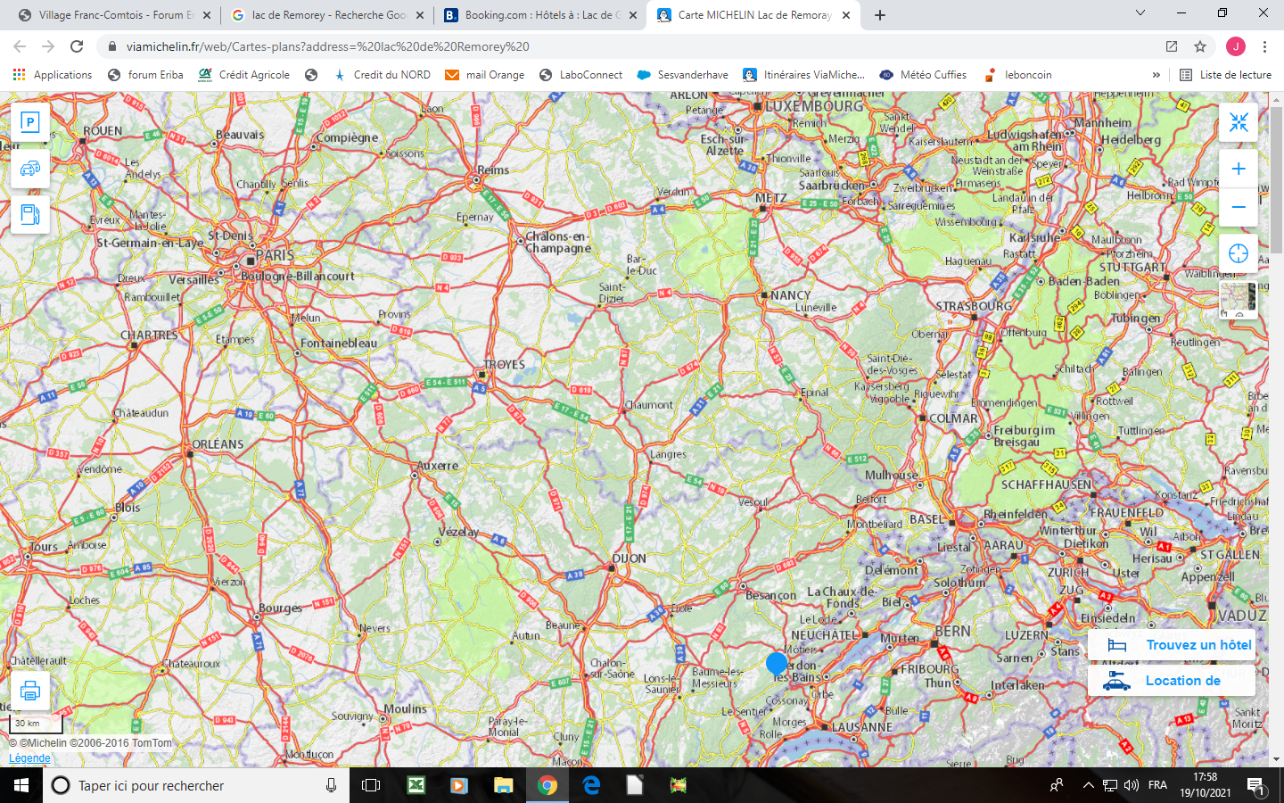Open Excel from the Windows taskbar
The image size is (1284, 803).
click(x=414, y=785)
